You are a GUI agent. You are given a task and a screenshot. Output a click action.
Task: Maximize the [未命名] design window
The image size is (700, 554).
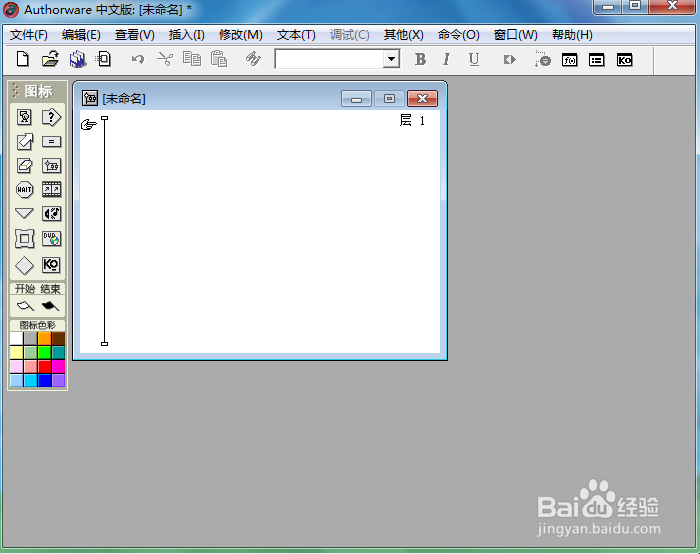(x=389, y=99)
